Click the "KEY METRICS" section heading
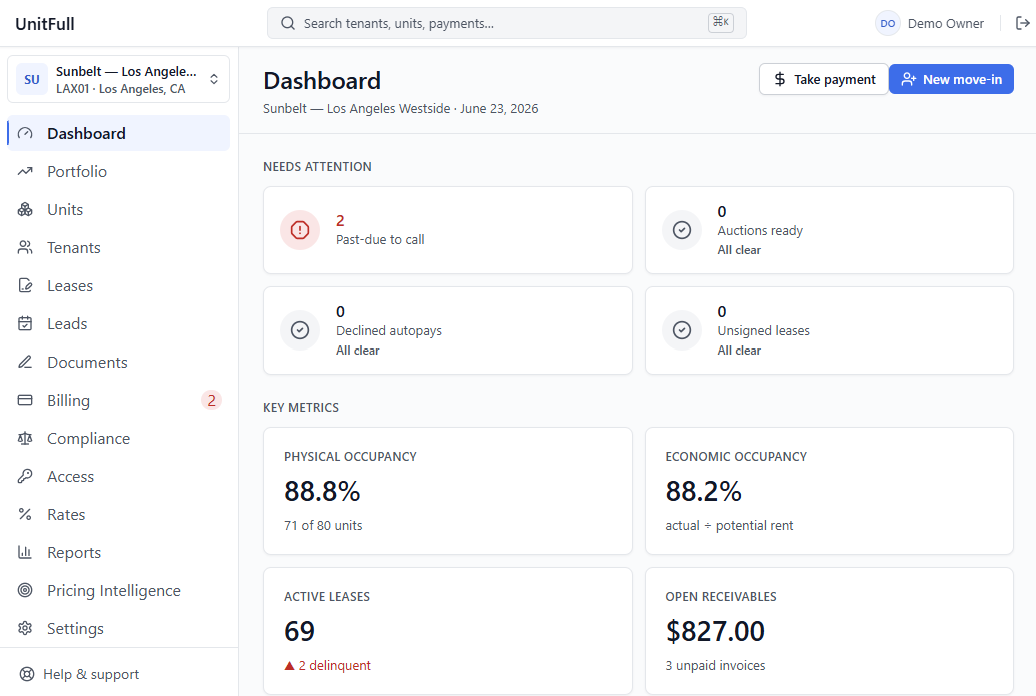 301,408
